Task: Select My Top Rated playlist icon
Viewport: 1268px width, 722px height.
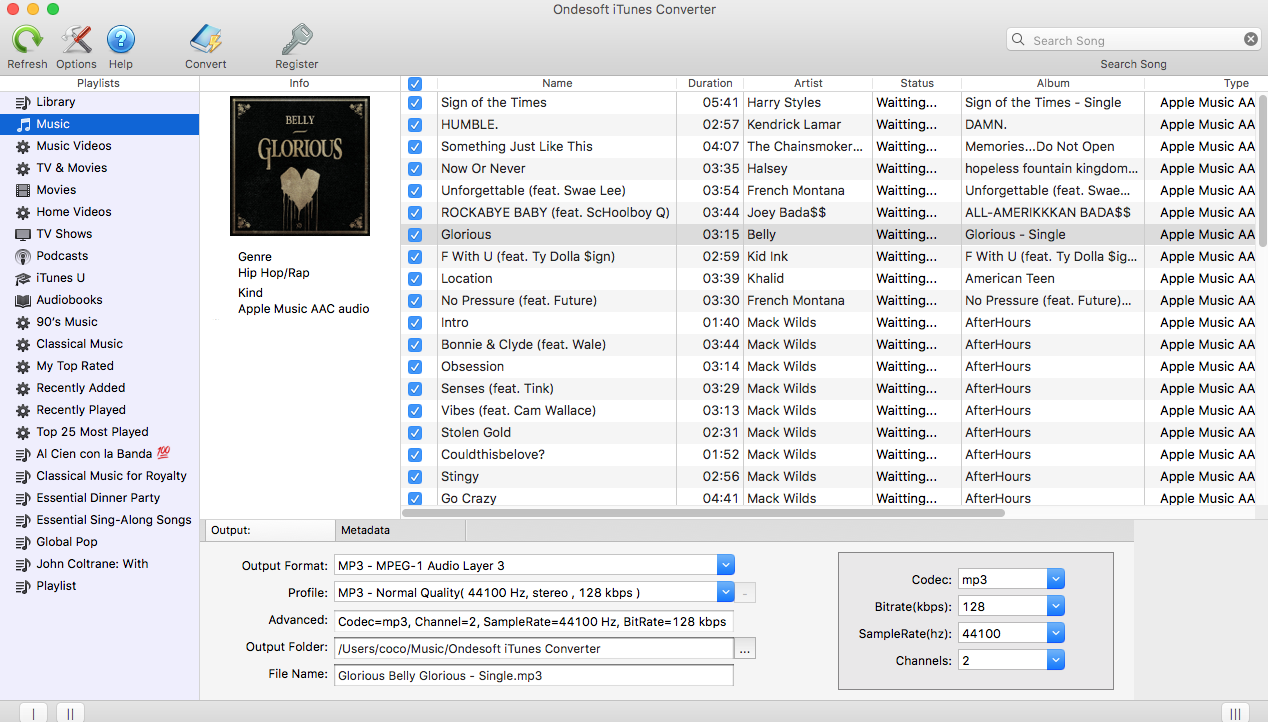Action: [23, 366]
